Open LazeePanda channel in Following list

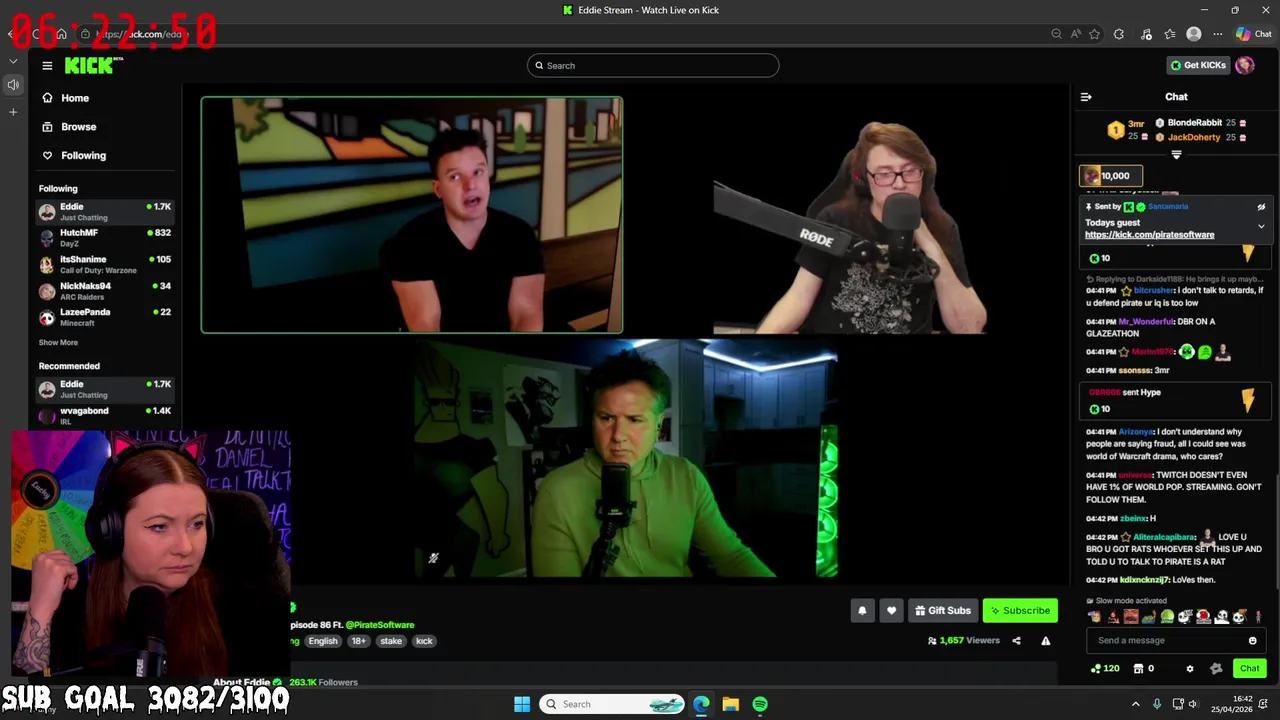click(x=105, y=317)
